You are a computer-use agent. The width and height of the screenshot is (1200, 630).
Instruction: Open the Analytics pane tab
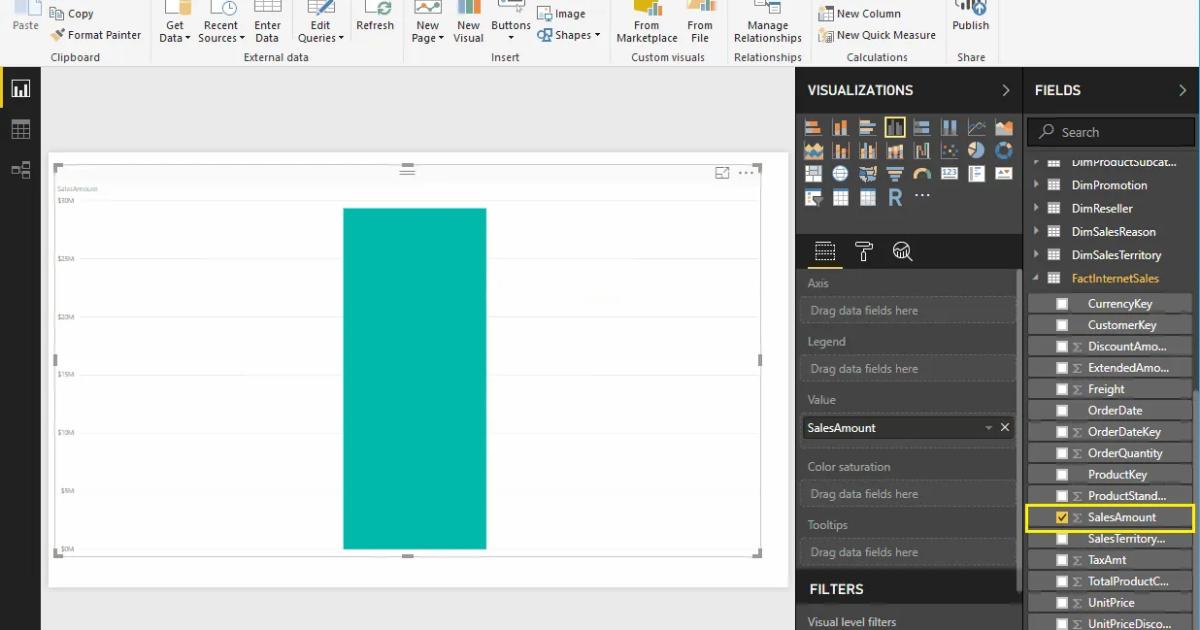(902, 251)
